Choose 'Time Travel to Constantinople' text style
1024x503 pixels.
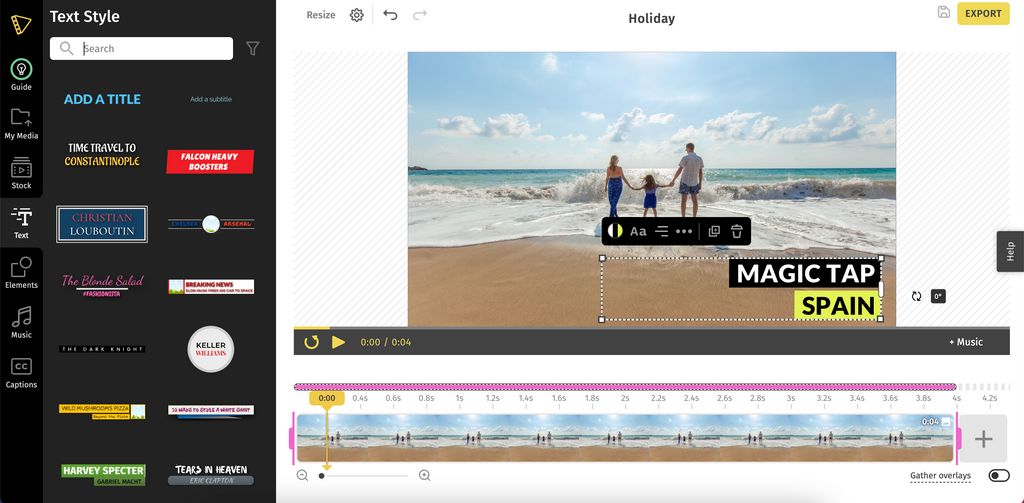(x=102, y=155)
